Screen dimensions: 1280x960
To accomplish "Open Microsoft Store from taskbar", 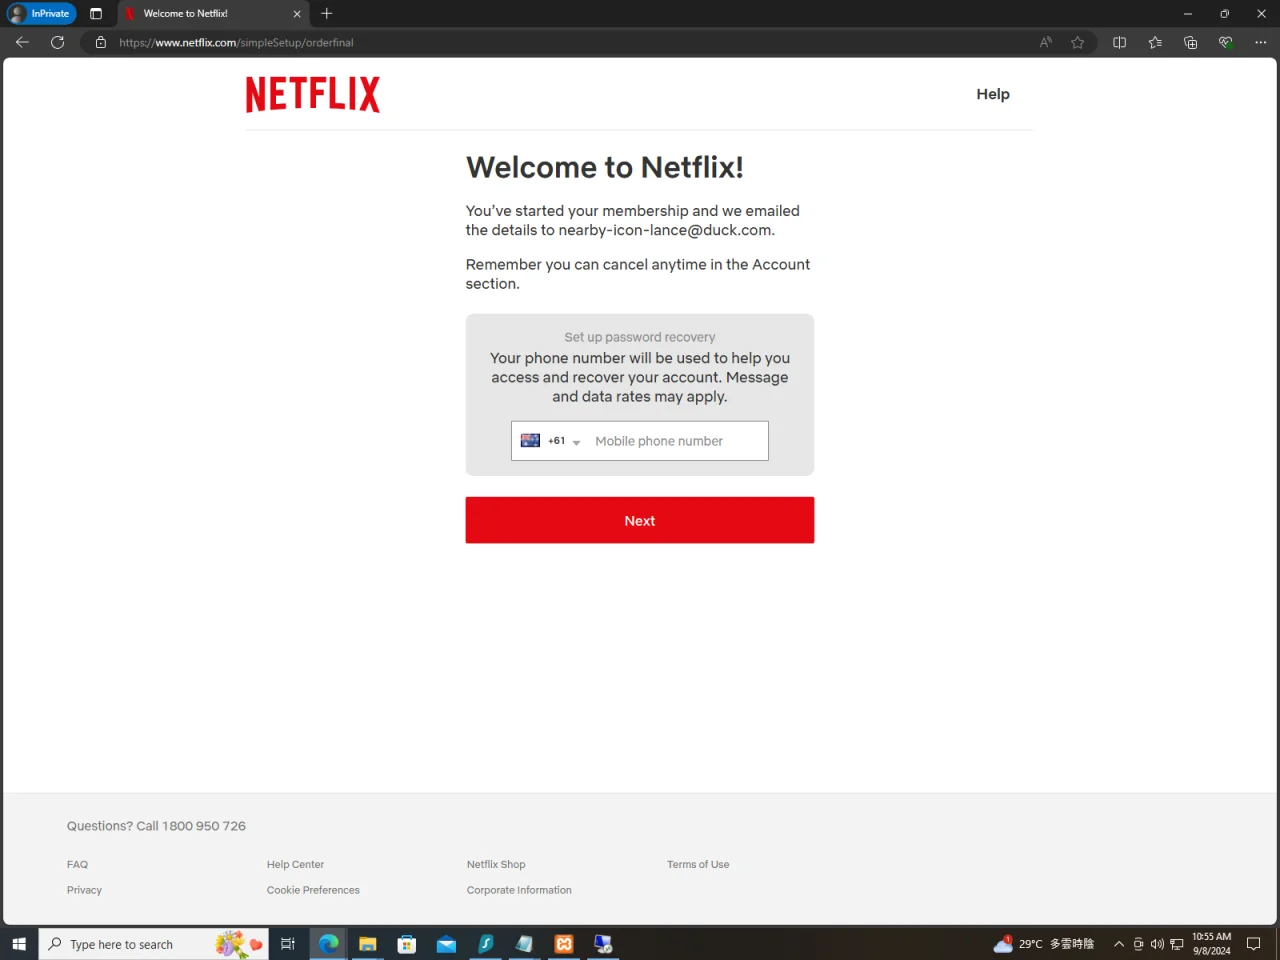I will coord(407,944).
